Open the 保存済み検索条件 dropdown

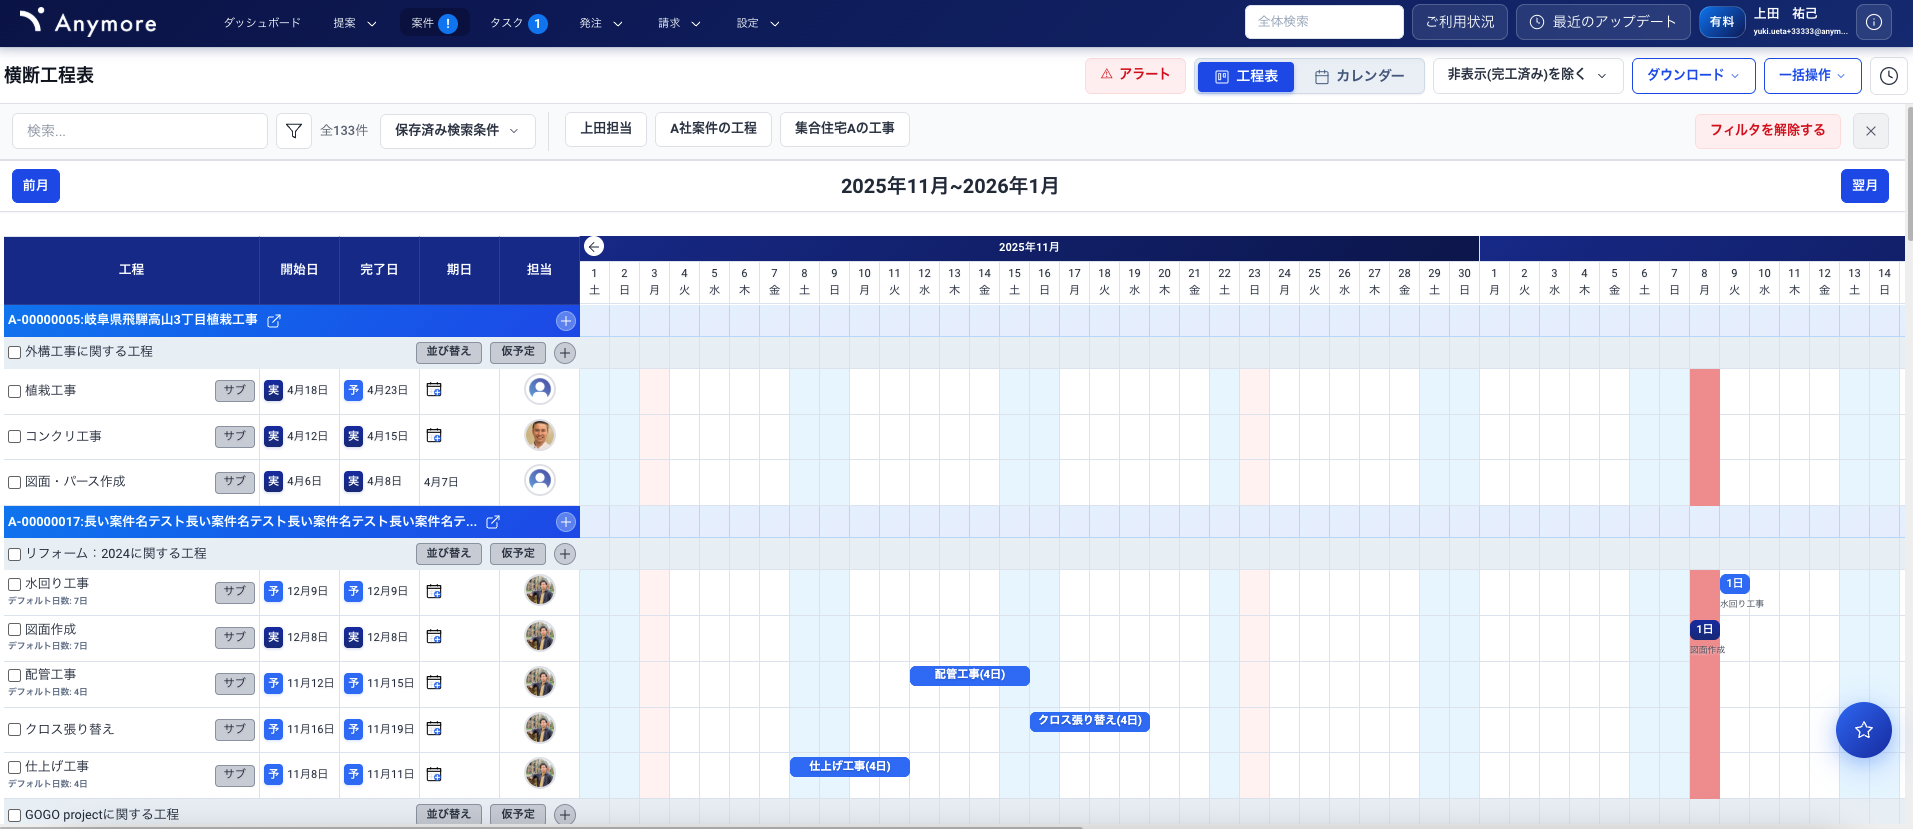click(x=457, y=131)
